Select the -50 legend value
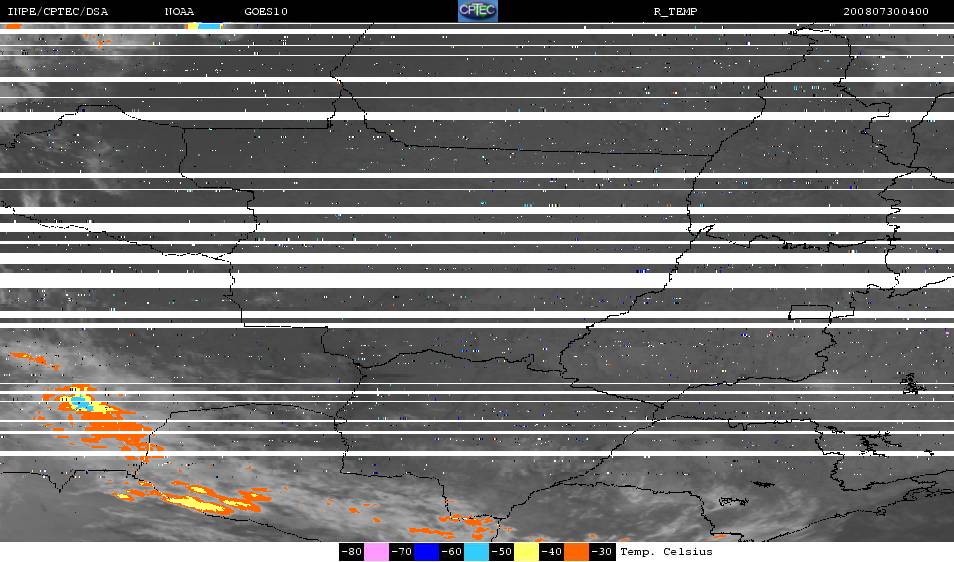This screenshot has height=562, width=954. (x=502, y=552)
